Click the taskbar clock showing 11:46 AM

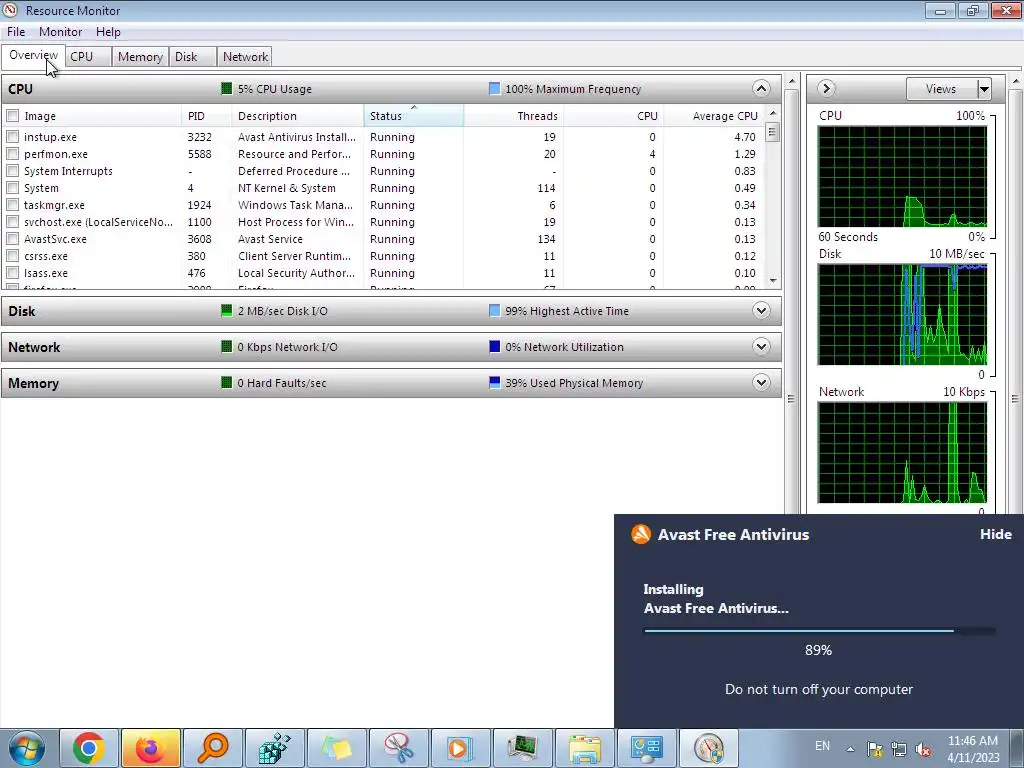(973, 749)
